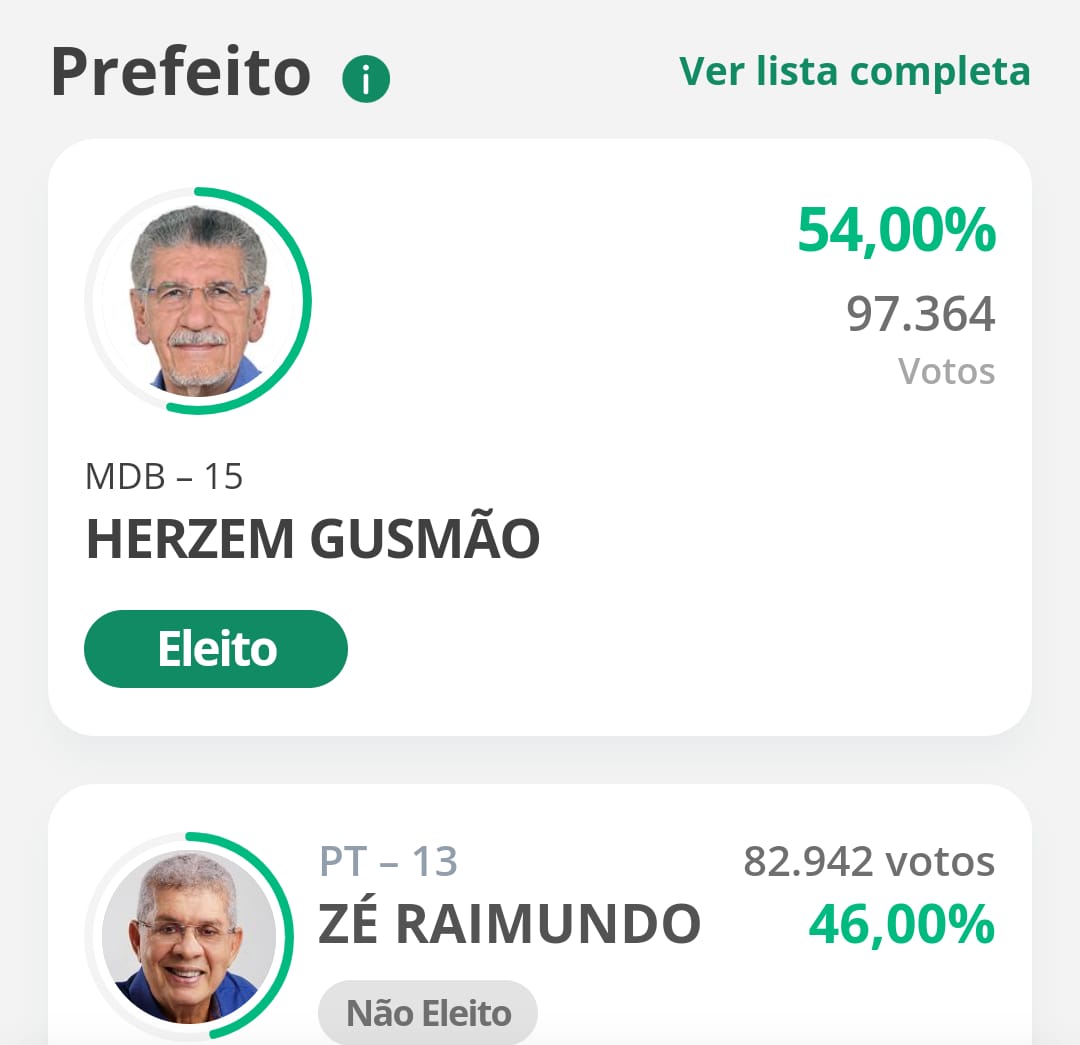The image size is (1080, 1045).
Task: Click the Prefeito section heading
Action: (180, 72)
